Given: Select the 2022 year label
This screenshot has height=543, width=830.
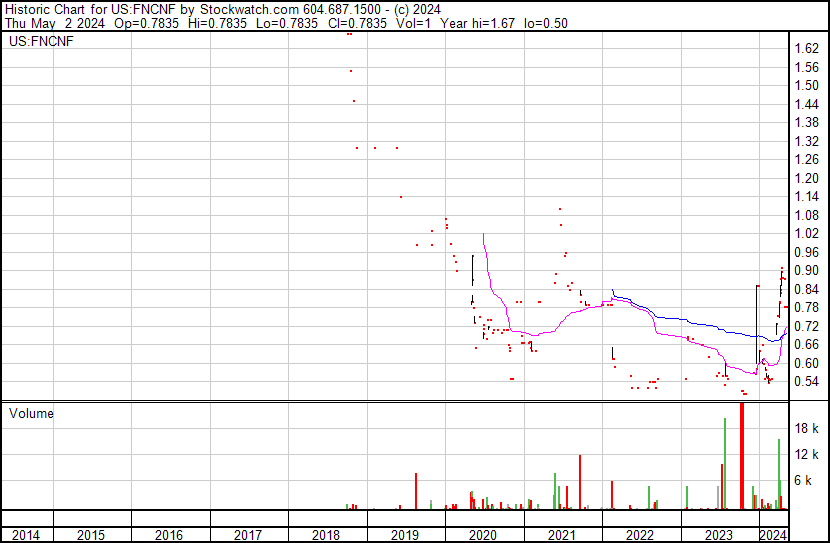Looking at the screenshot, I should [x=640, y=535].
